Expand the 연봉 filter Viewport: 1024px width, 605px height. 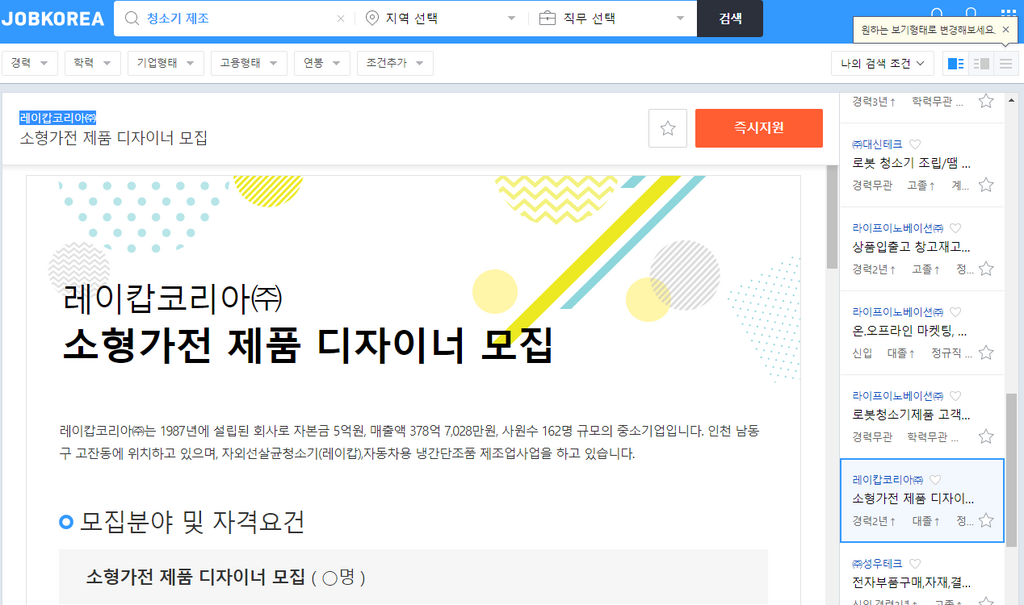click(x=322, y=63)
